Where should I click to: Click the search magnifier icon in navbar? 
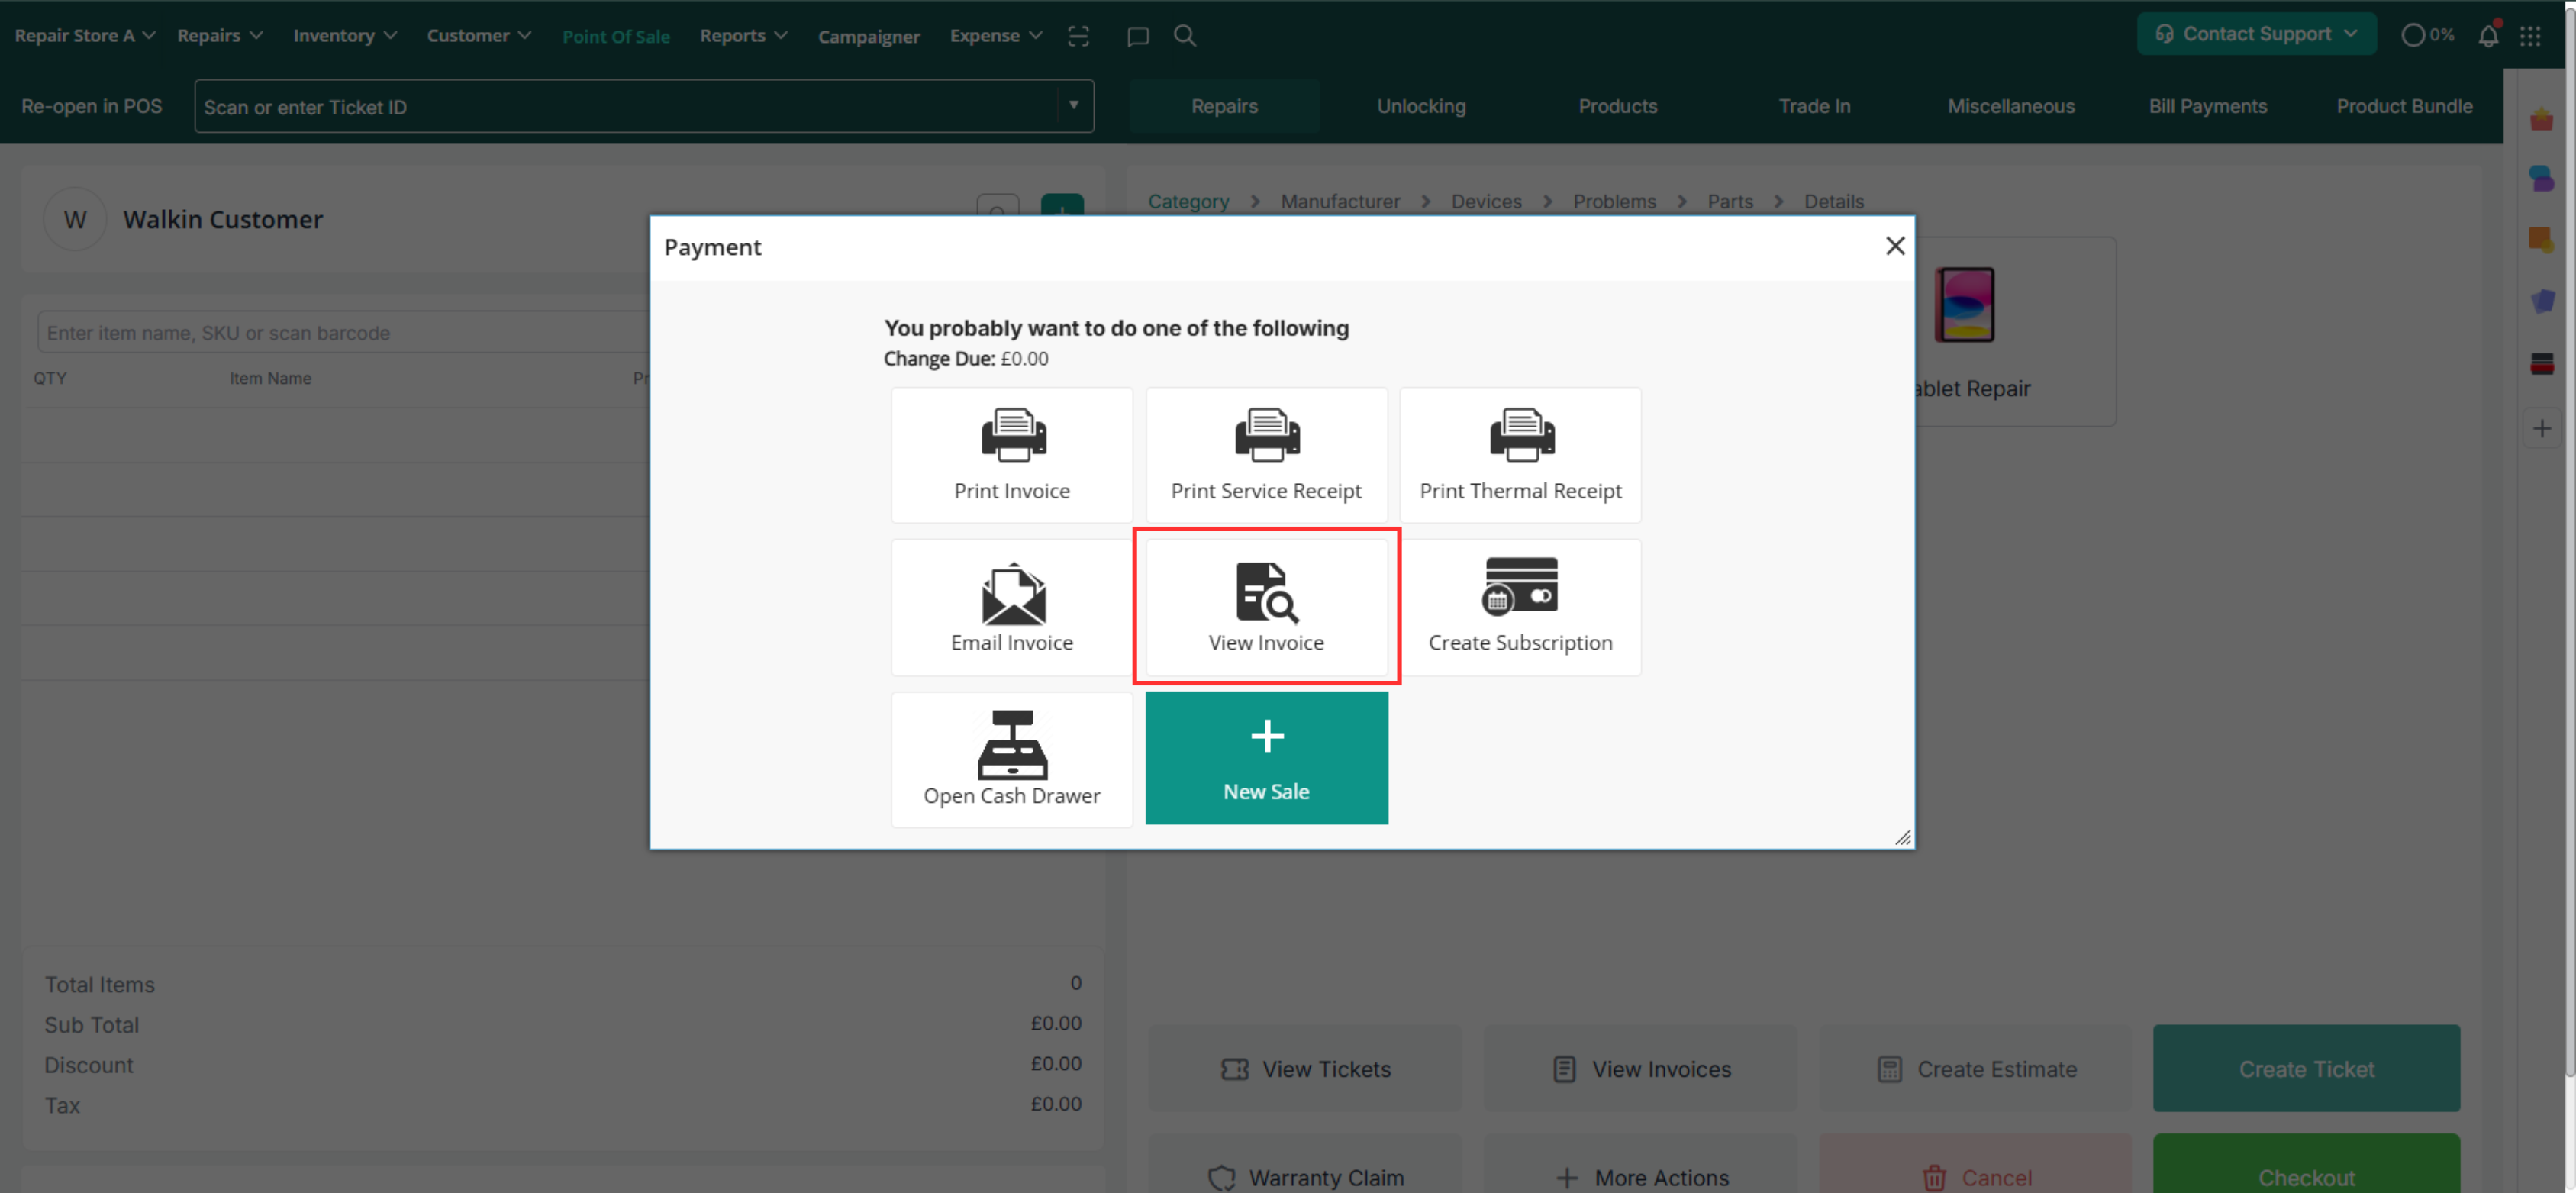tap(1184, 36)
